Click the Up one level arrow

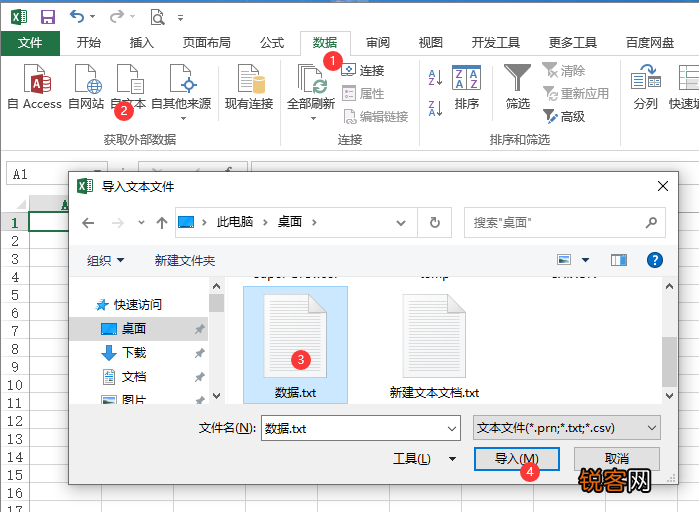click(x=162, y=222)
